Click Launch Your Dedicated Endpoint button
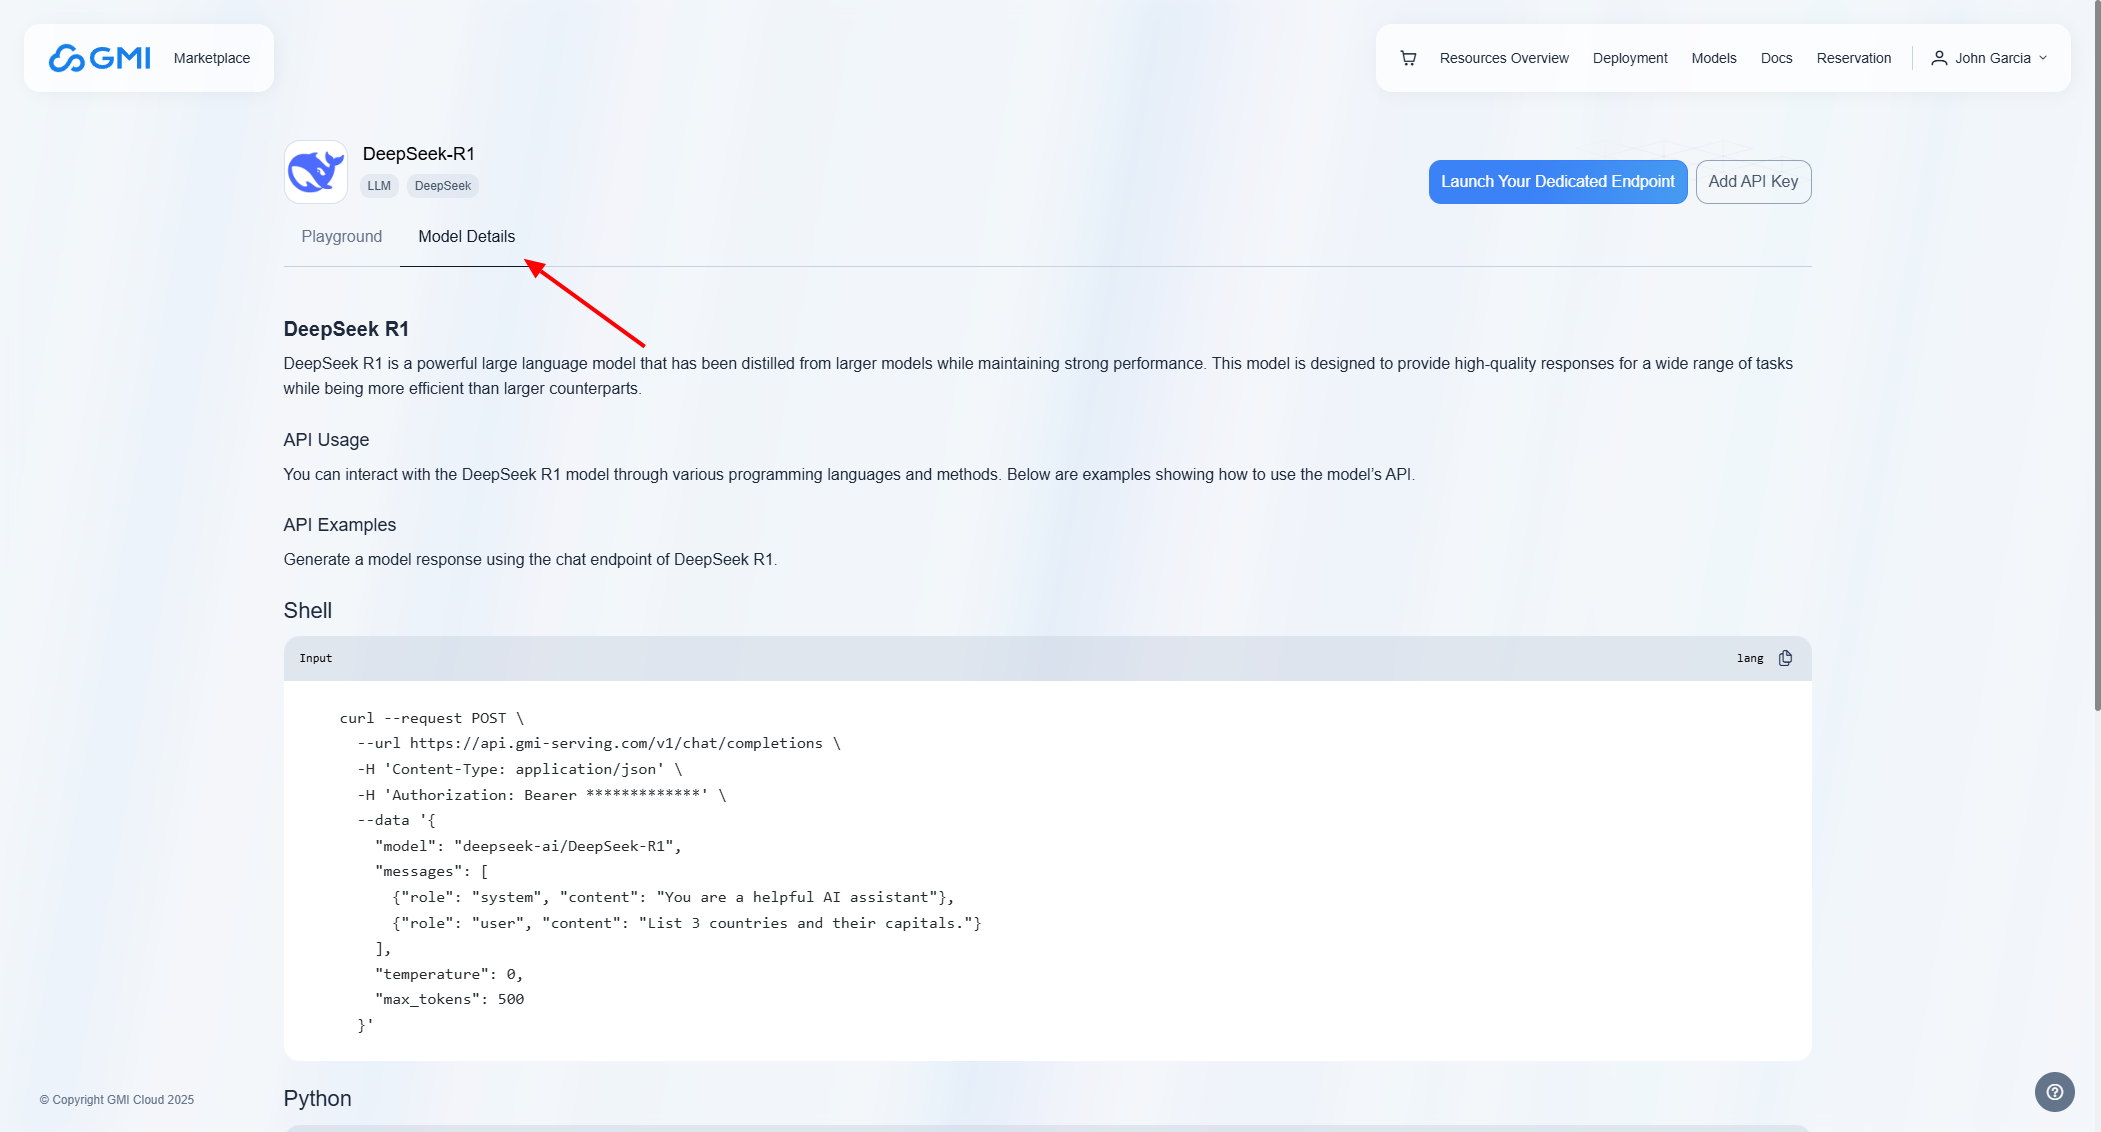 (x=1558, y=182)
